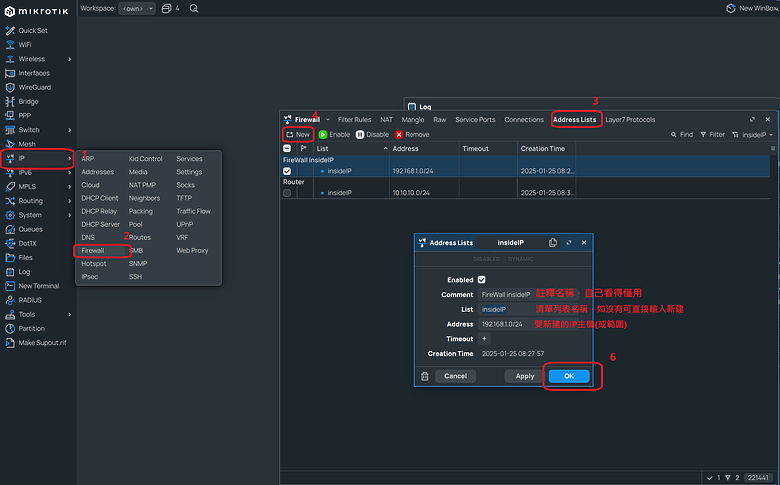The height and width of the screenshot is (485, 780).
Task: Open the Log sidebar item
Action: pyautogui.click(x=18, y=272)
